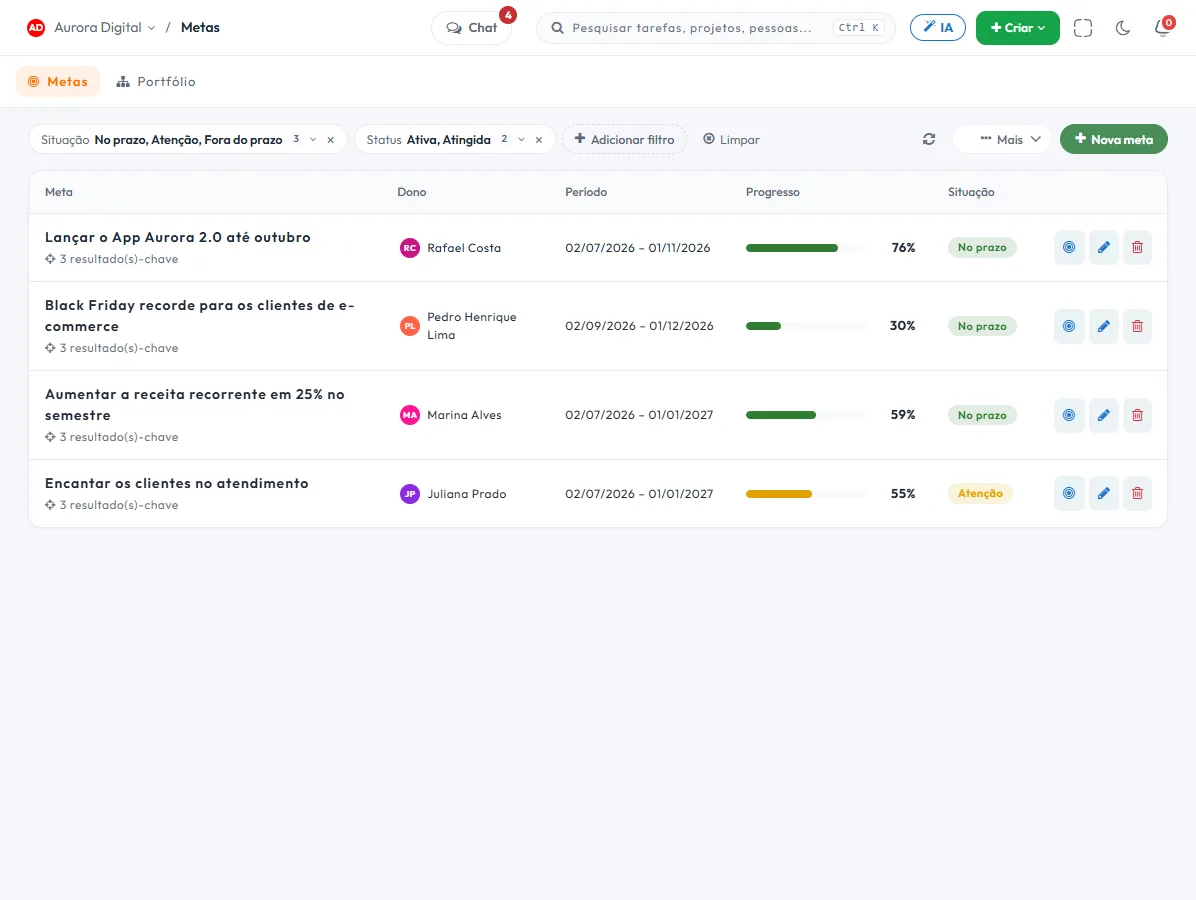Open the Criar dropdown
Screen dimensions: 1196x900
[x=1018, y=28]
